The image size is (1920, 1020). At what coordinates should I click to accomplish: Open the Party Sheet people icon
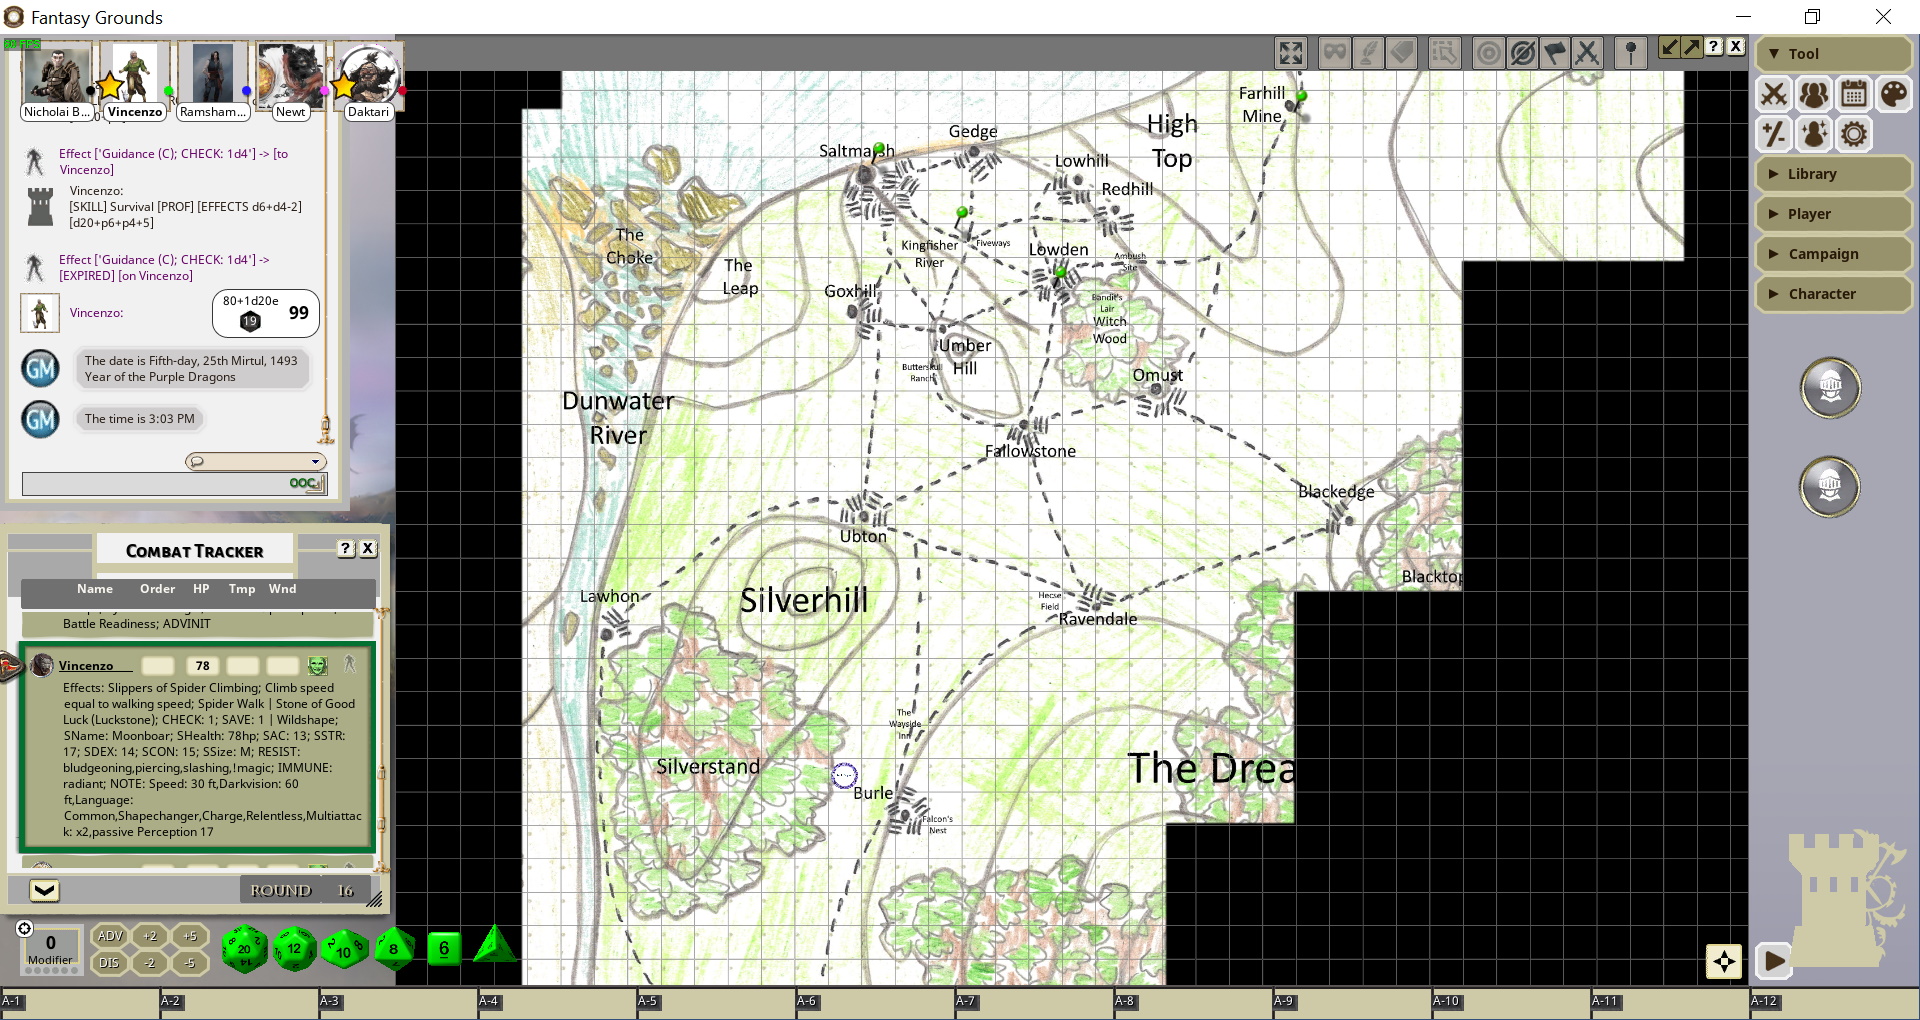tap(1813, 95)
